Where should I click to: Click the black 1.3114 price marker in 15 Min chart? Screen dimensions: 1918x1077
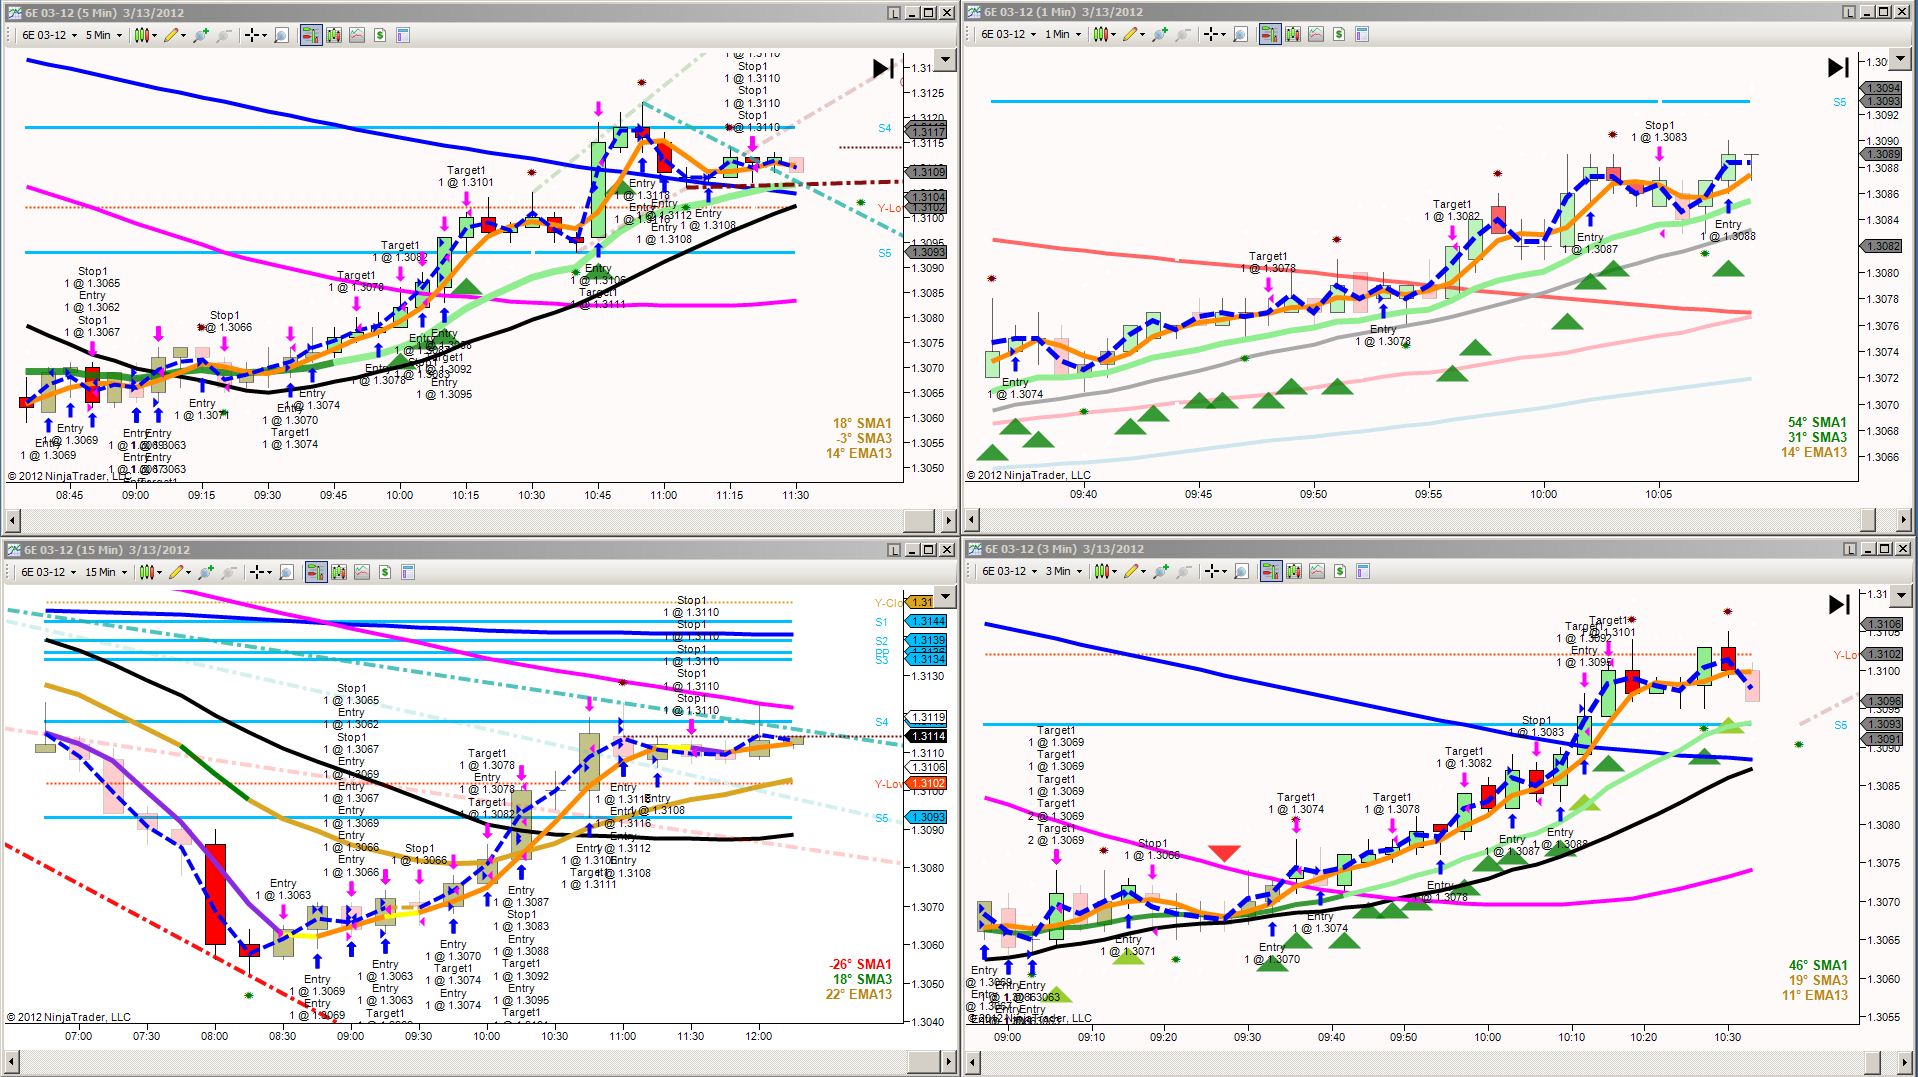click(927, 736)
